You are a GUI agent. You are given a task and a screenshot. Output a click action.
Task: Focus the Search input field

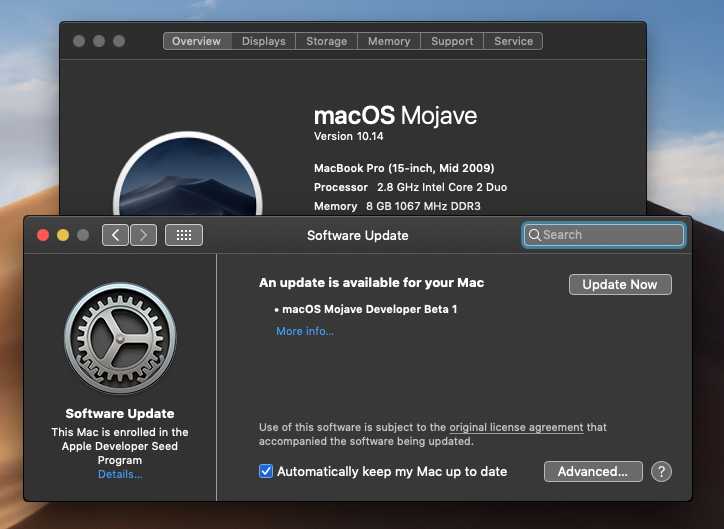pos(603,235)
